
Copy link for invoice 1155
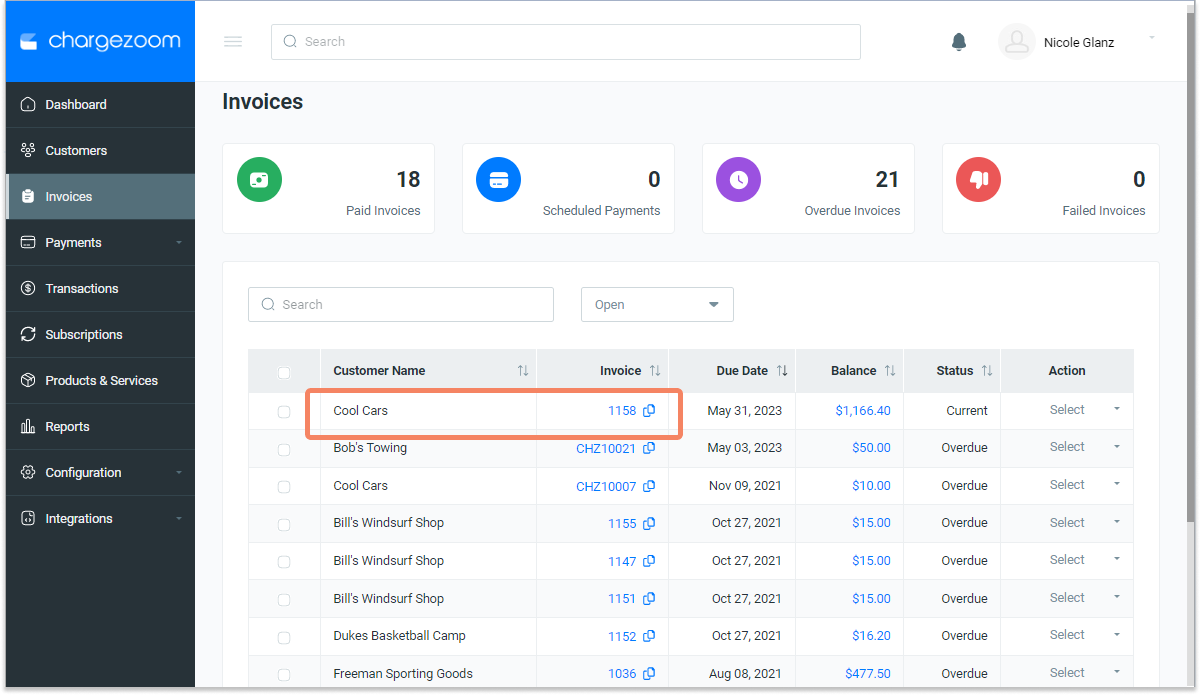[x=649, y=523]
